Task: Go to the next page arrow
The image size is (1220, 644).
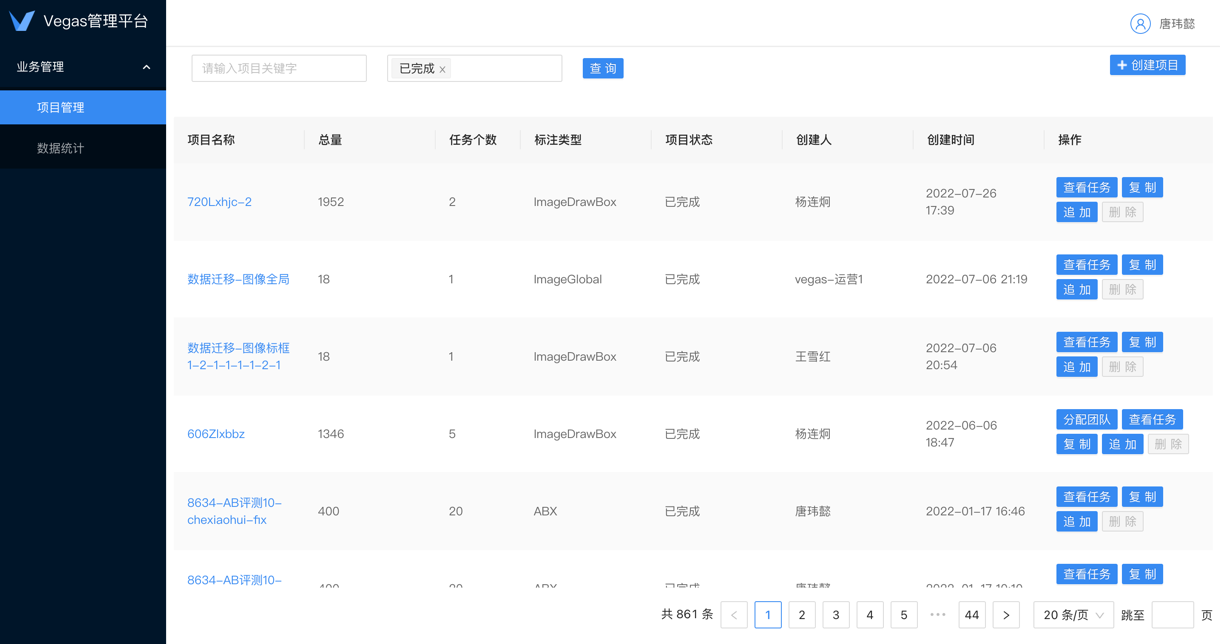Action: tap(1006, 615)
